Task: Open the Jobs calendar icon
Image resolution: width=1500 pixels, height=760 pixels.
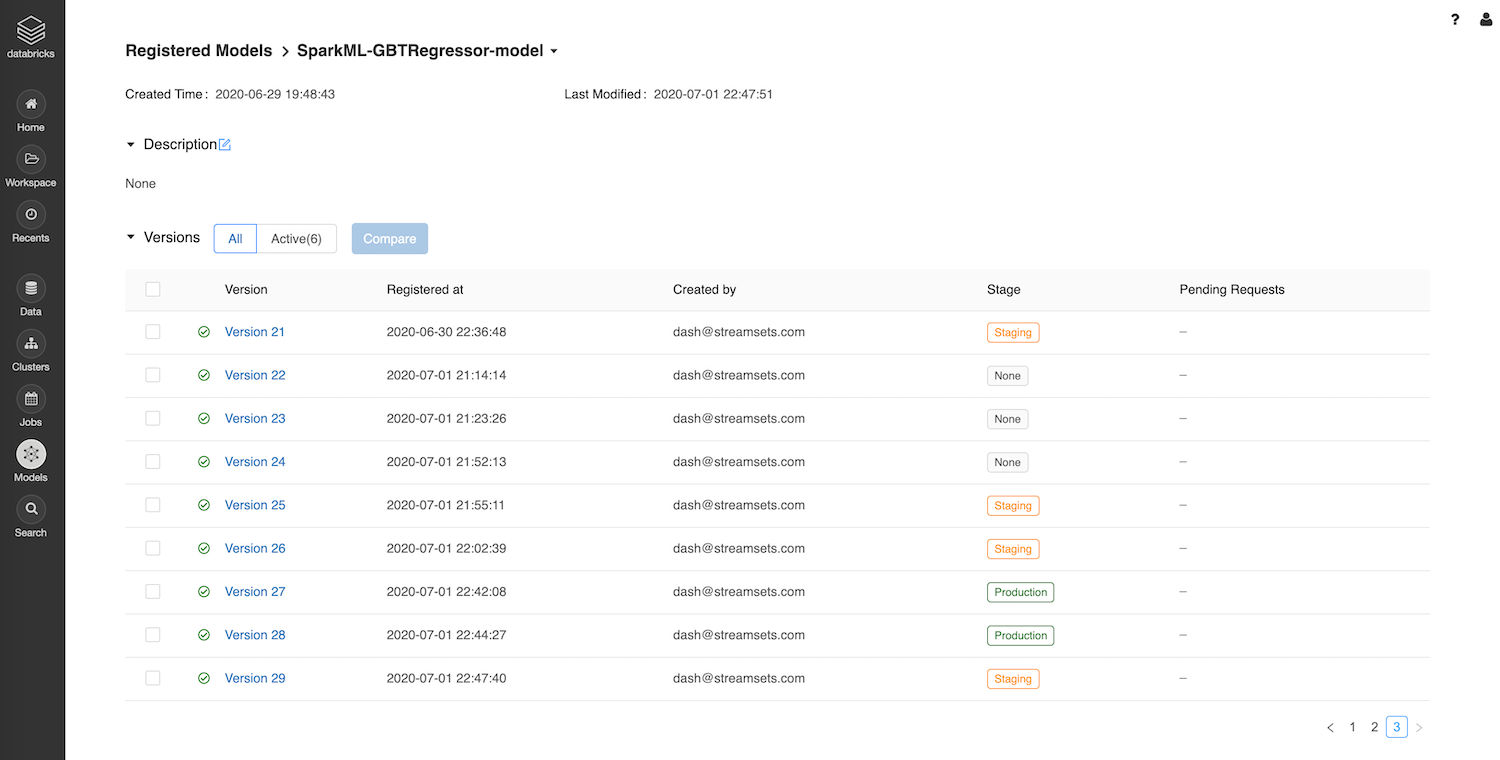Action: (31, 398)
